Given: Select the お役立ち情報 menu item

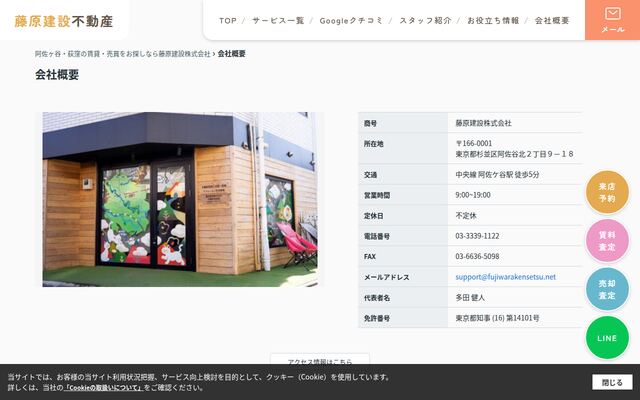Looking at the screenshot, I should click(493, 20).
